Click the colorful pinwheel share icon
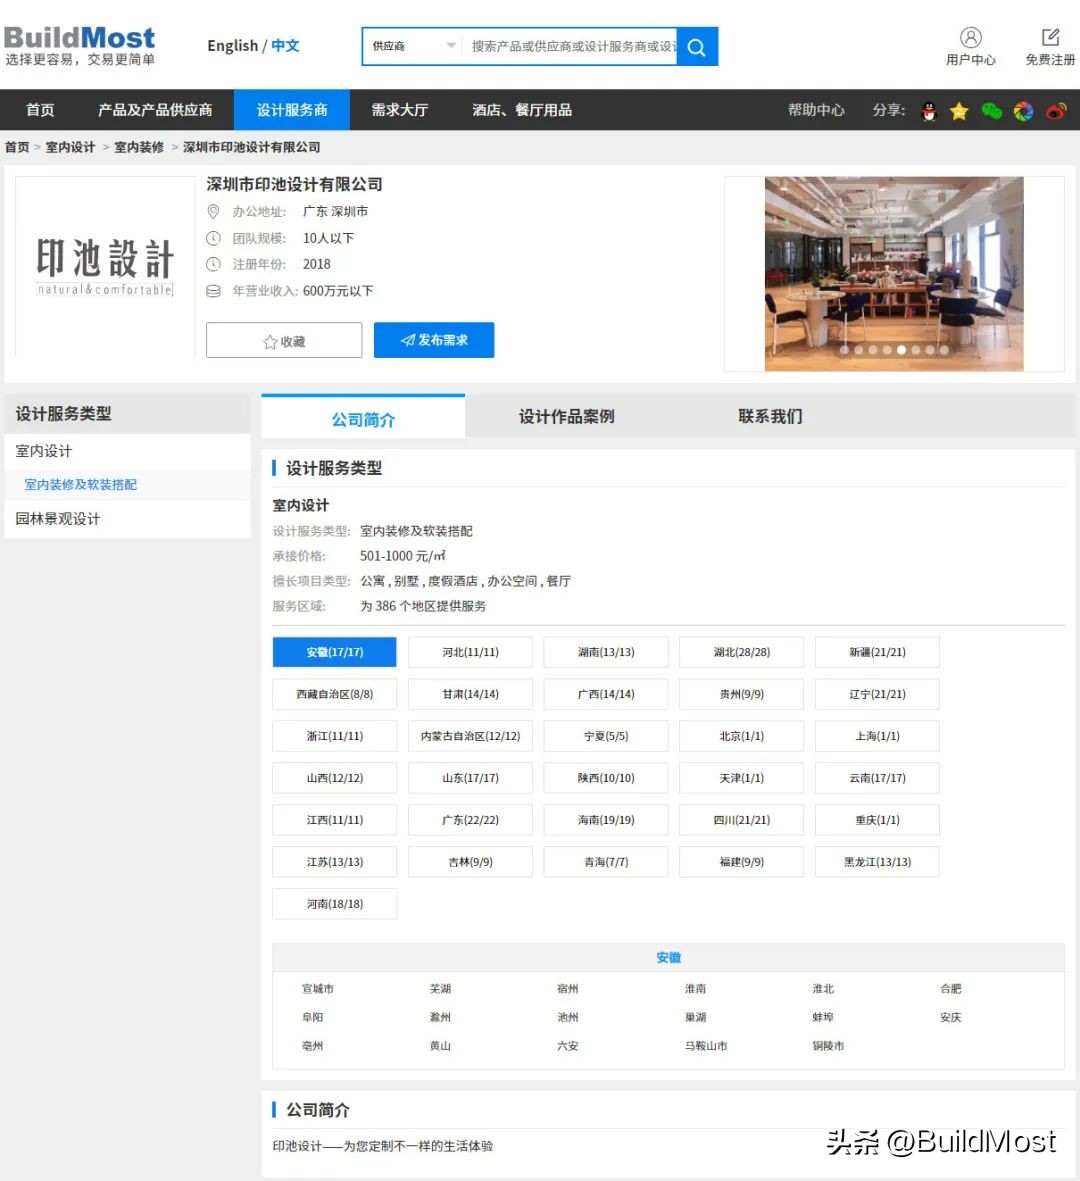The width and height of the screenshot is (1080, 1181). click(x=1023, y=111)
